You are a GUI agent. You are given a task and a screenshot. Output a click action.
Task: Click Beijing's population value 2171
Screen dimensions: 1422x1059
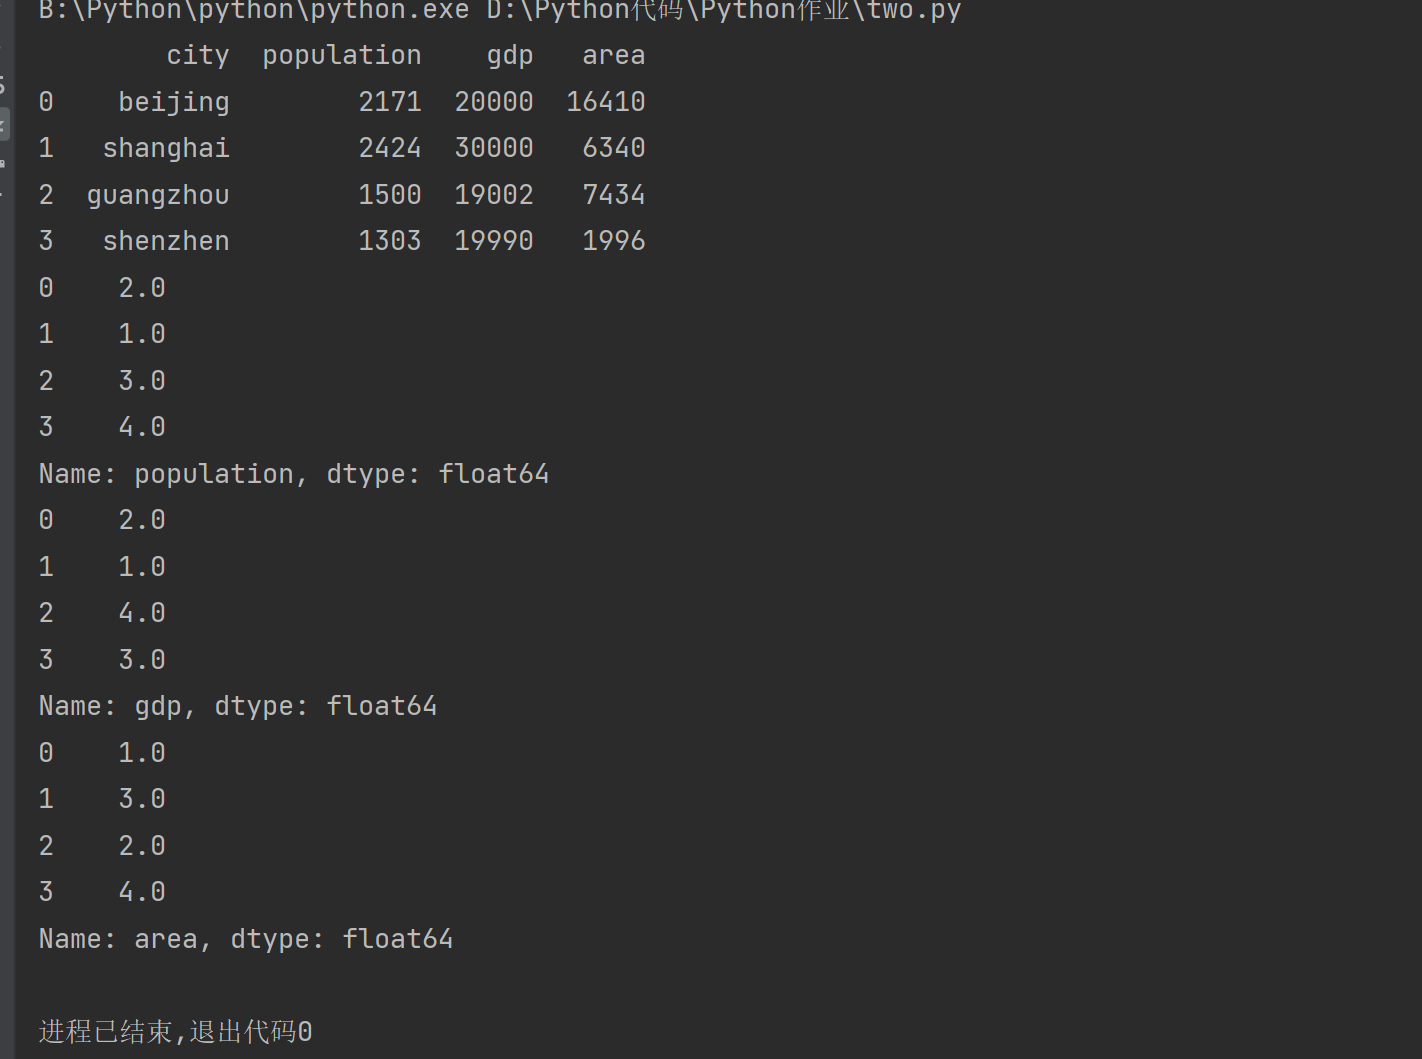point(389,102)
